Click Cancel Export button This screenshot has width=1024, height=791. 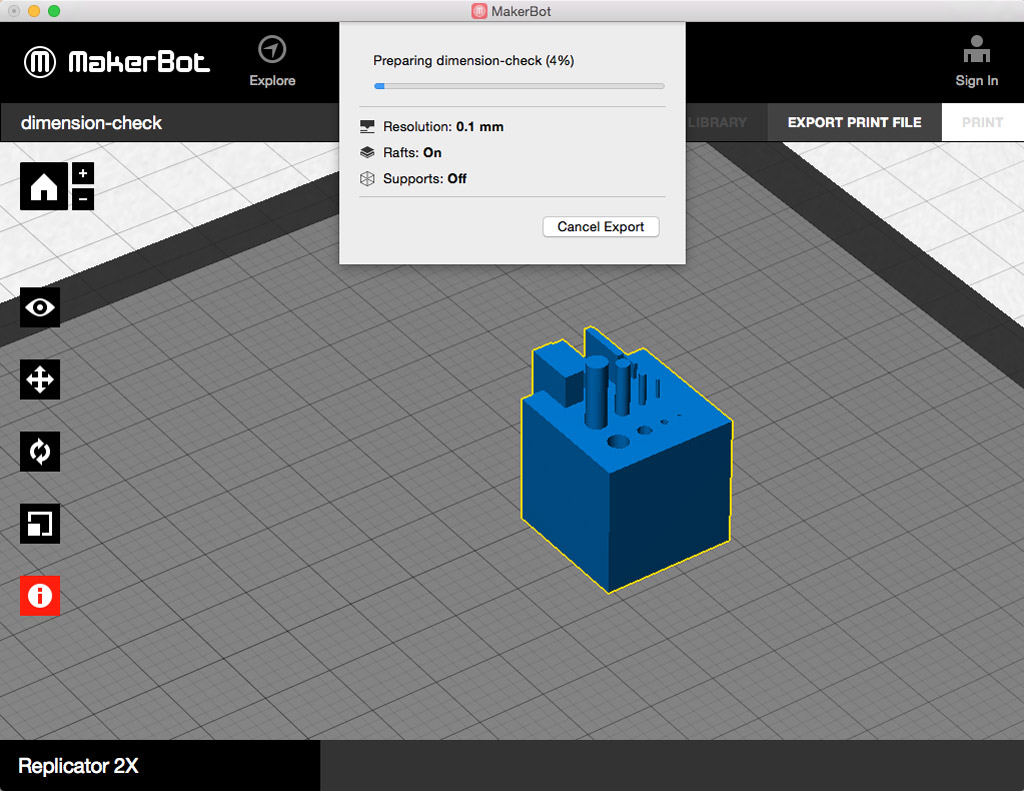(x=601, y=227)
